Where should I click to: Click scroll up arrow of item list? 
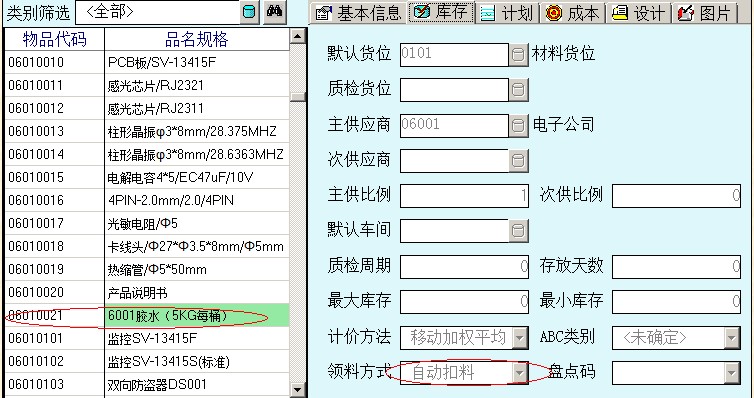click(x=298, y=36)
